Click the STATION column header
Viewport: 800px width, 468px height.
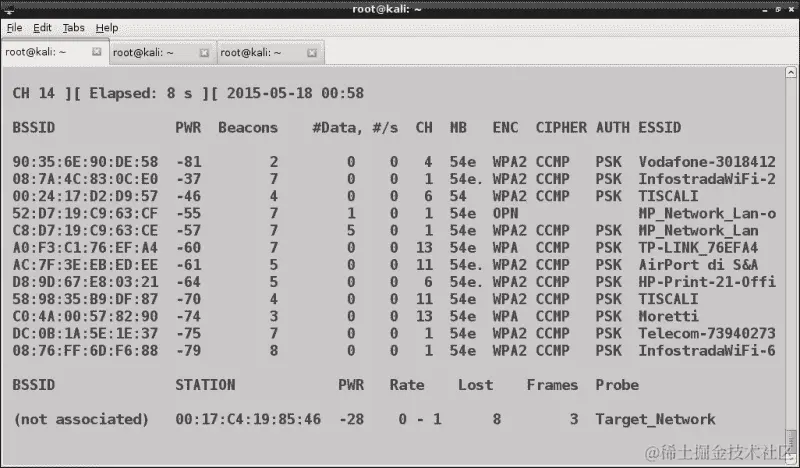pyautogui.click(x=205, y=385)
